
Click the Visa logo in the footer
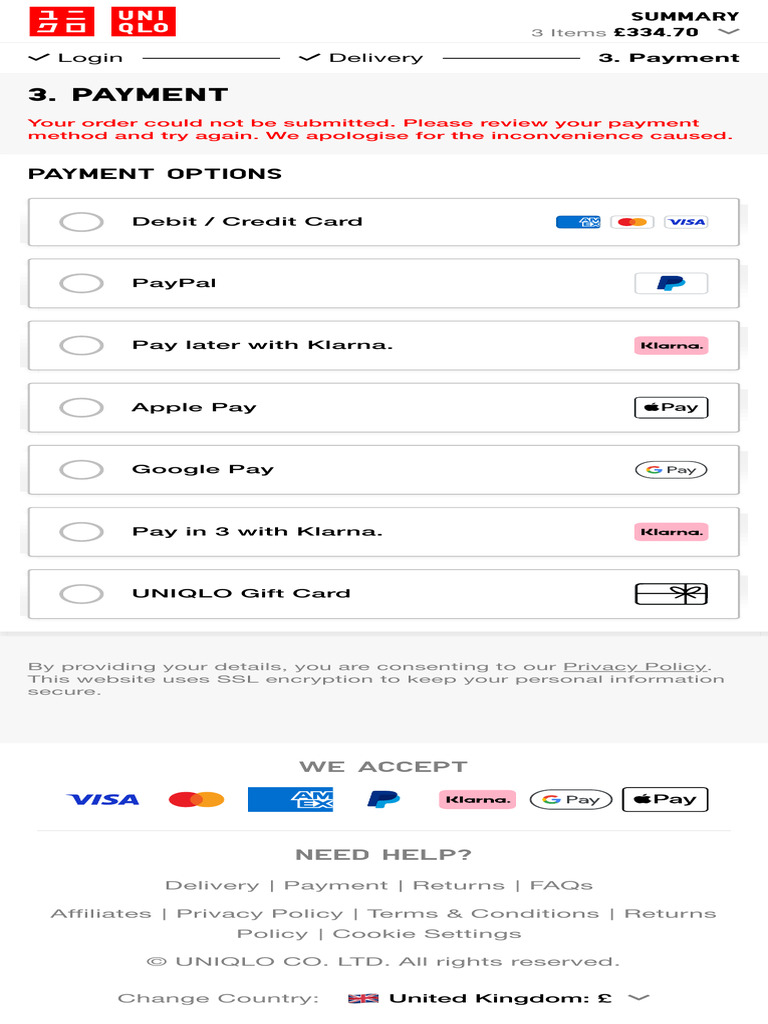pyautogui.click(x=103, y=799)
